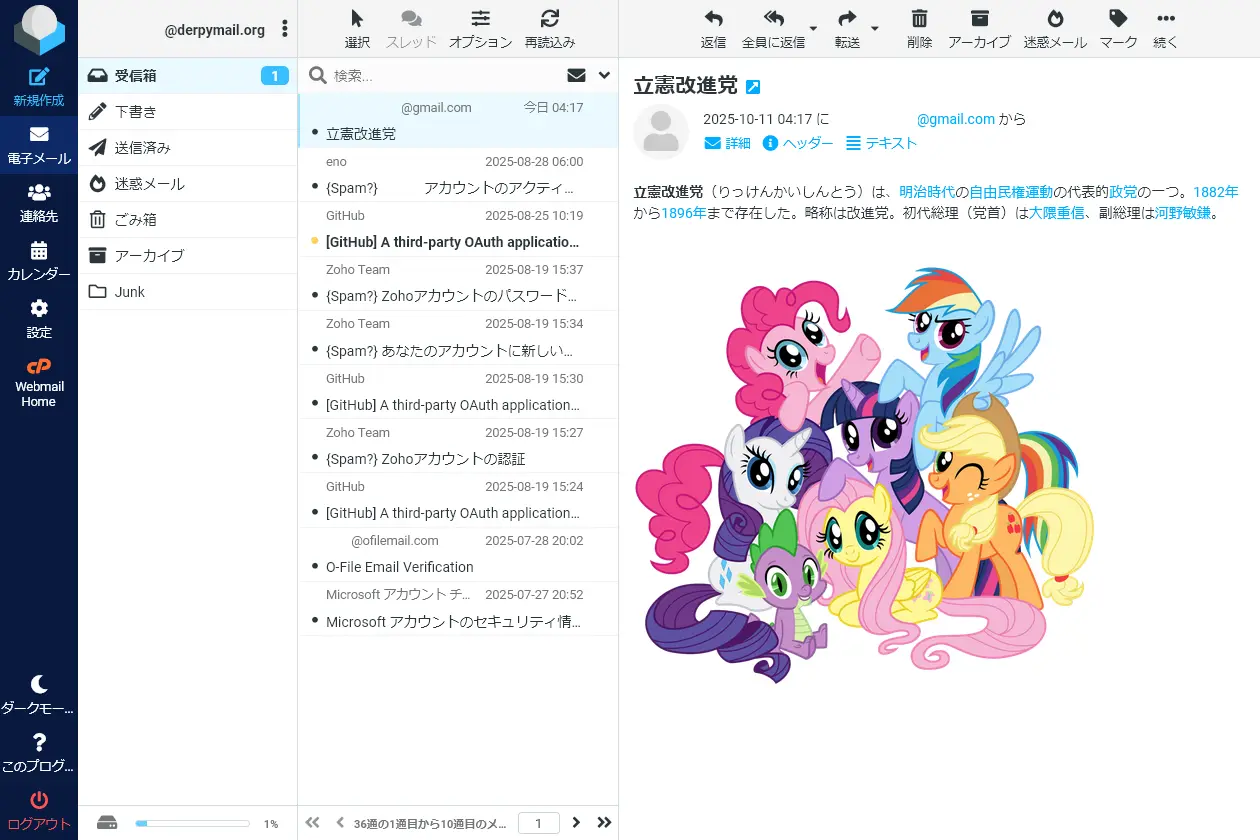
Task: Click 再読込み refresh icon
Action: pyautogui.click(x=549, y=19)
